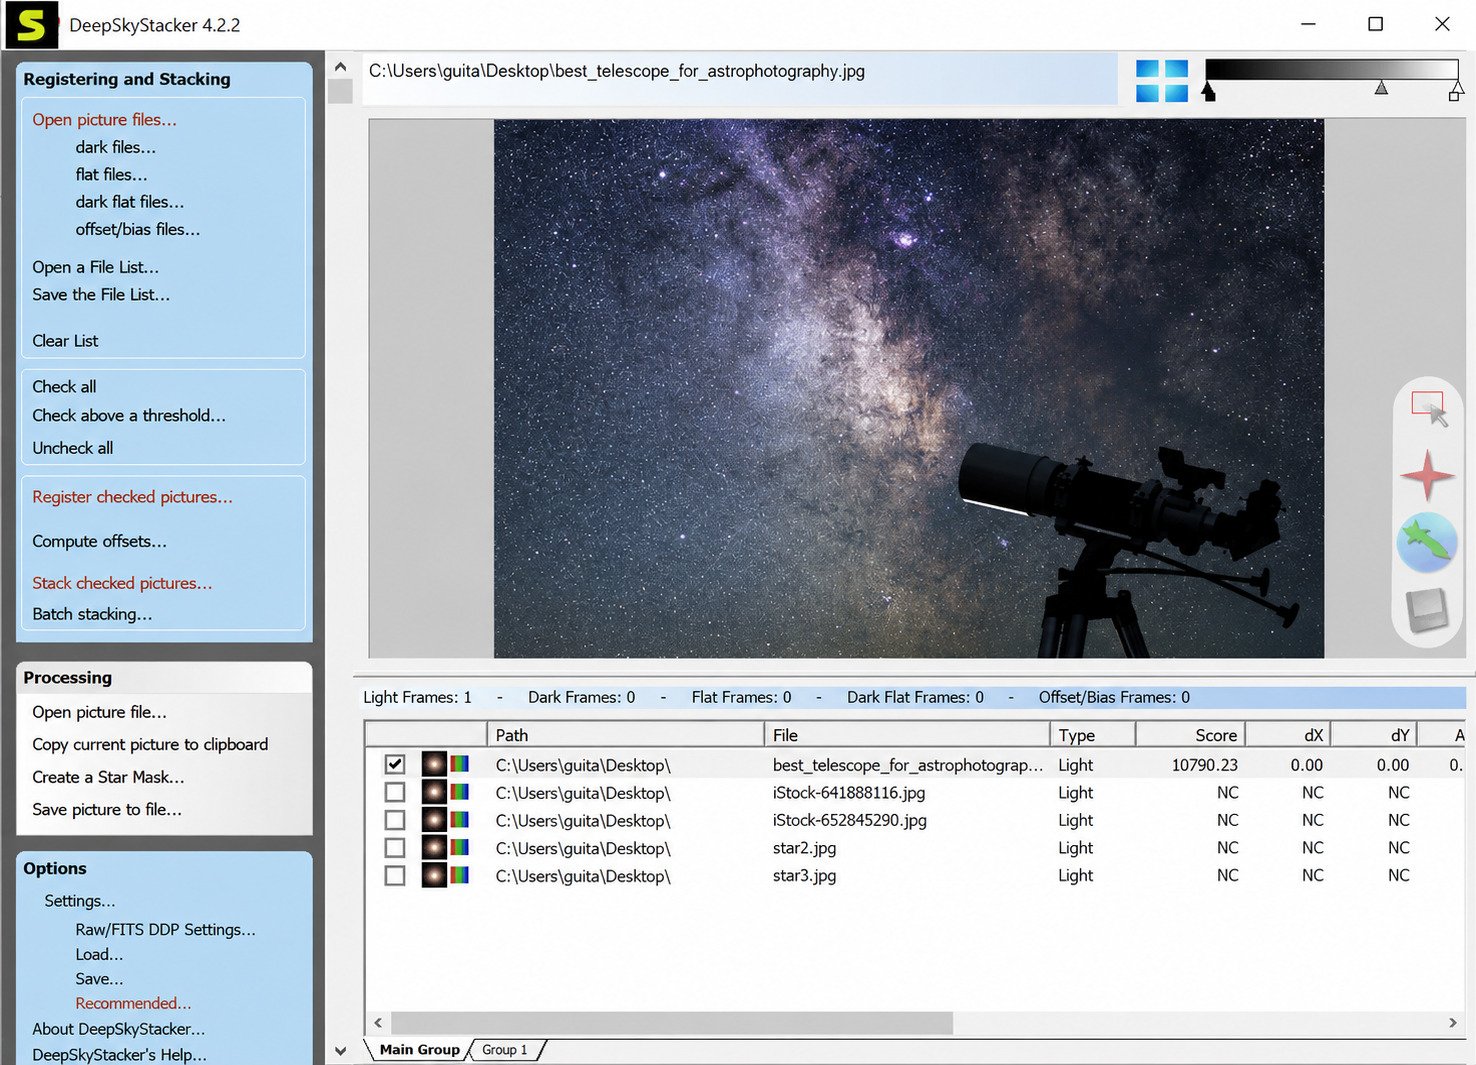Add offset/bias files

(138, 229)
